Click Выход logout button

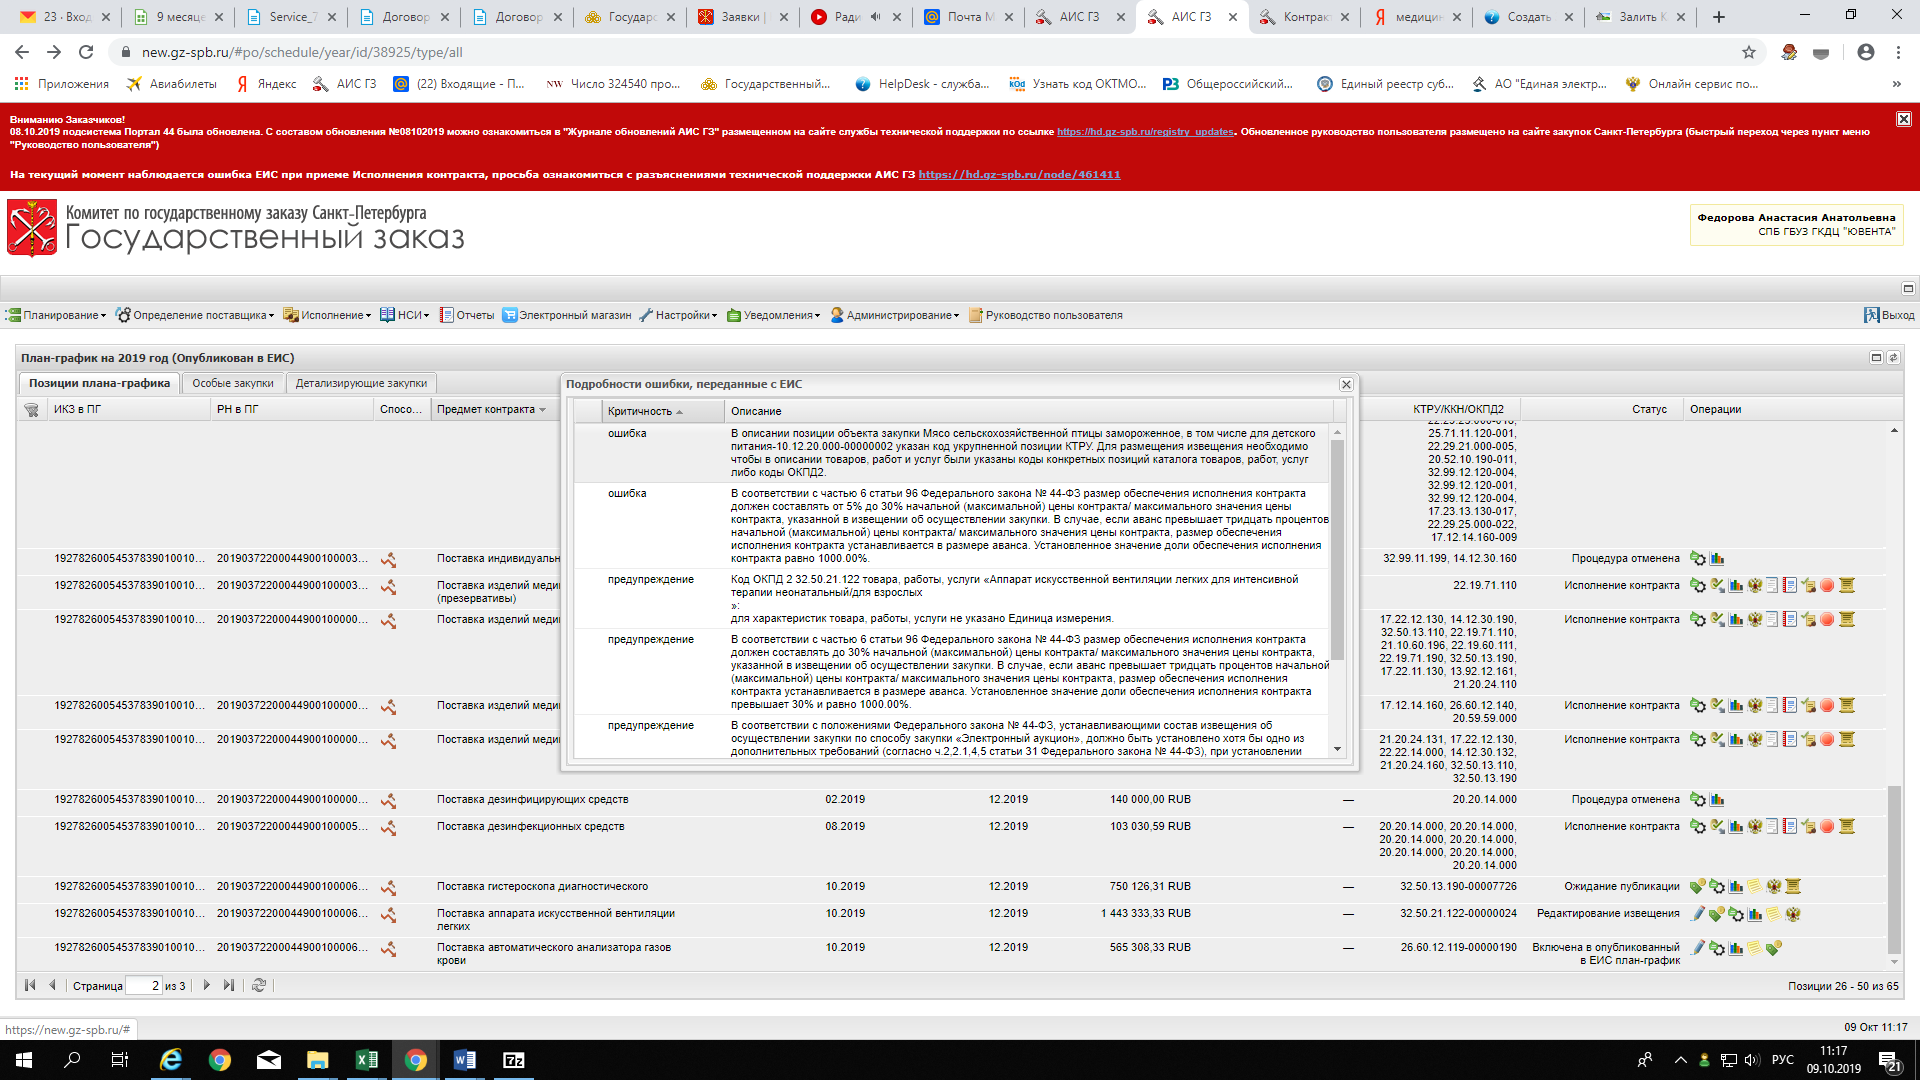tap(1889, 315)
